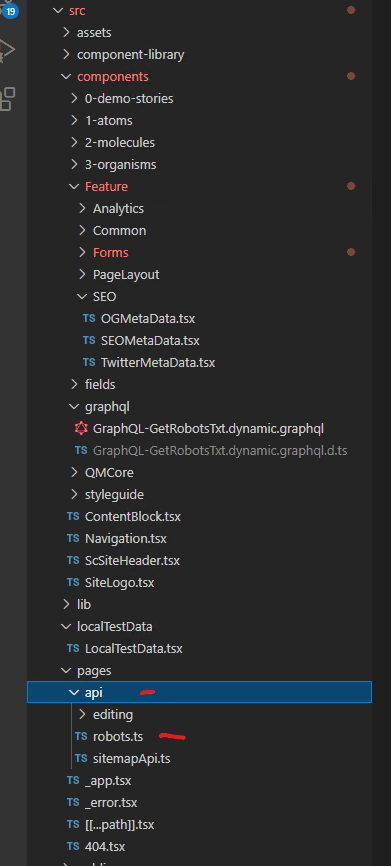
Task: Click TS icon of LocalTestData.tsx
Action: [x=73, y=648]
